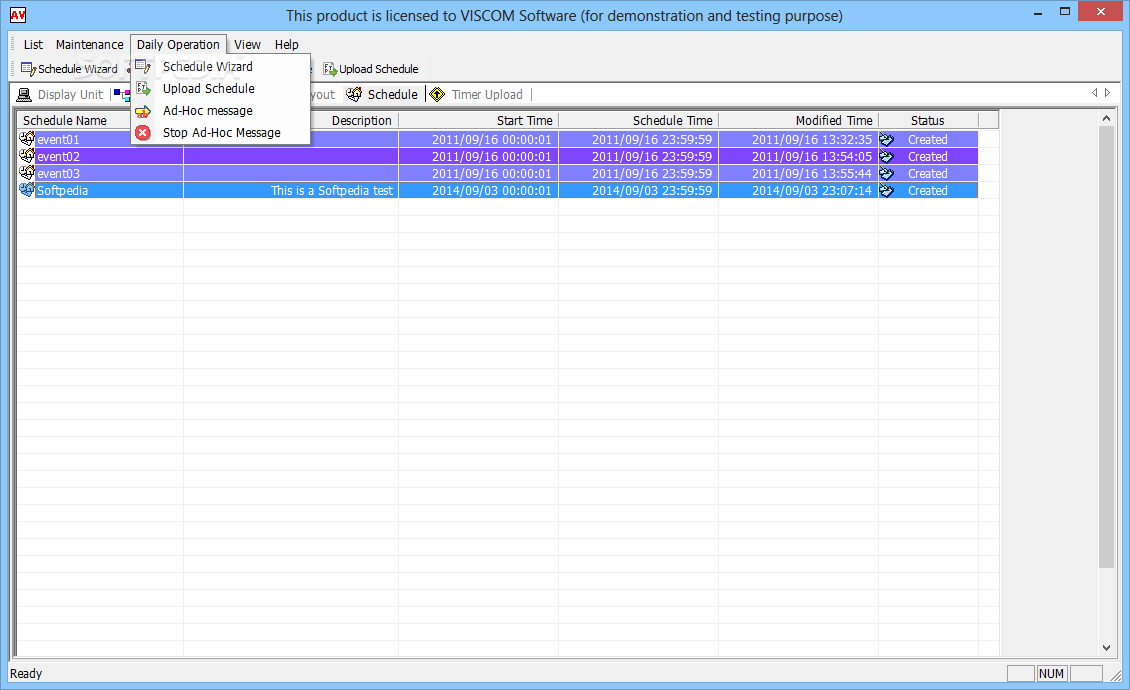
Task: Sort by Schedule Time column header
Action: click(x=639, y=120)
